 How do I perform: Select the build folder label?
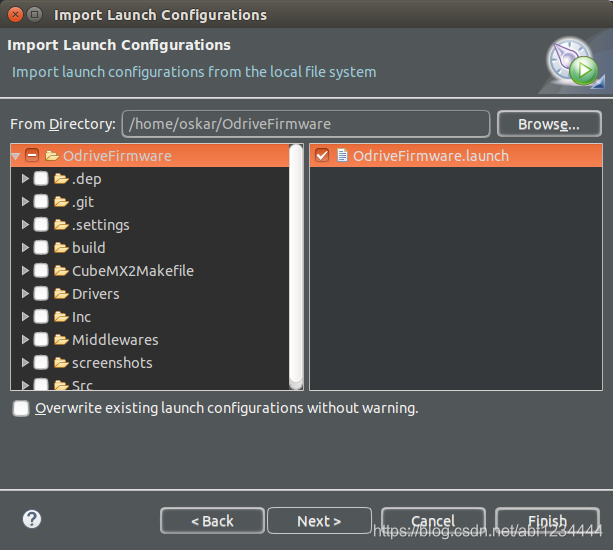89,247
